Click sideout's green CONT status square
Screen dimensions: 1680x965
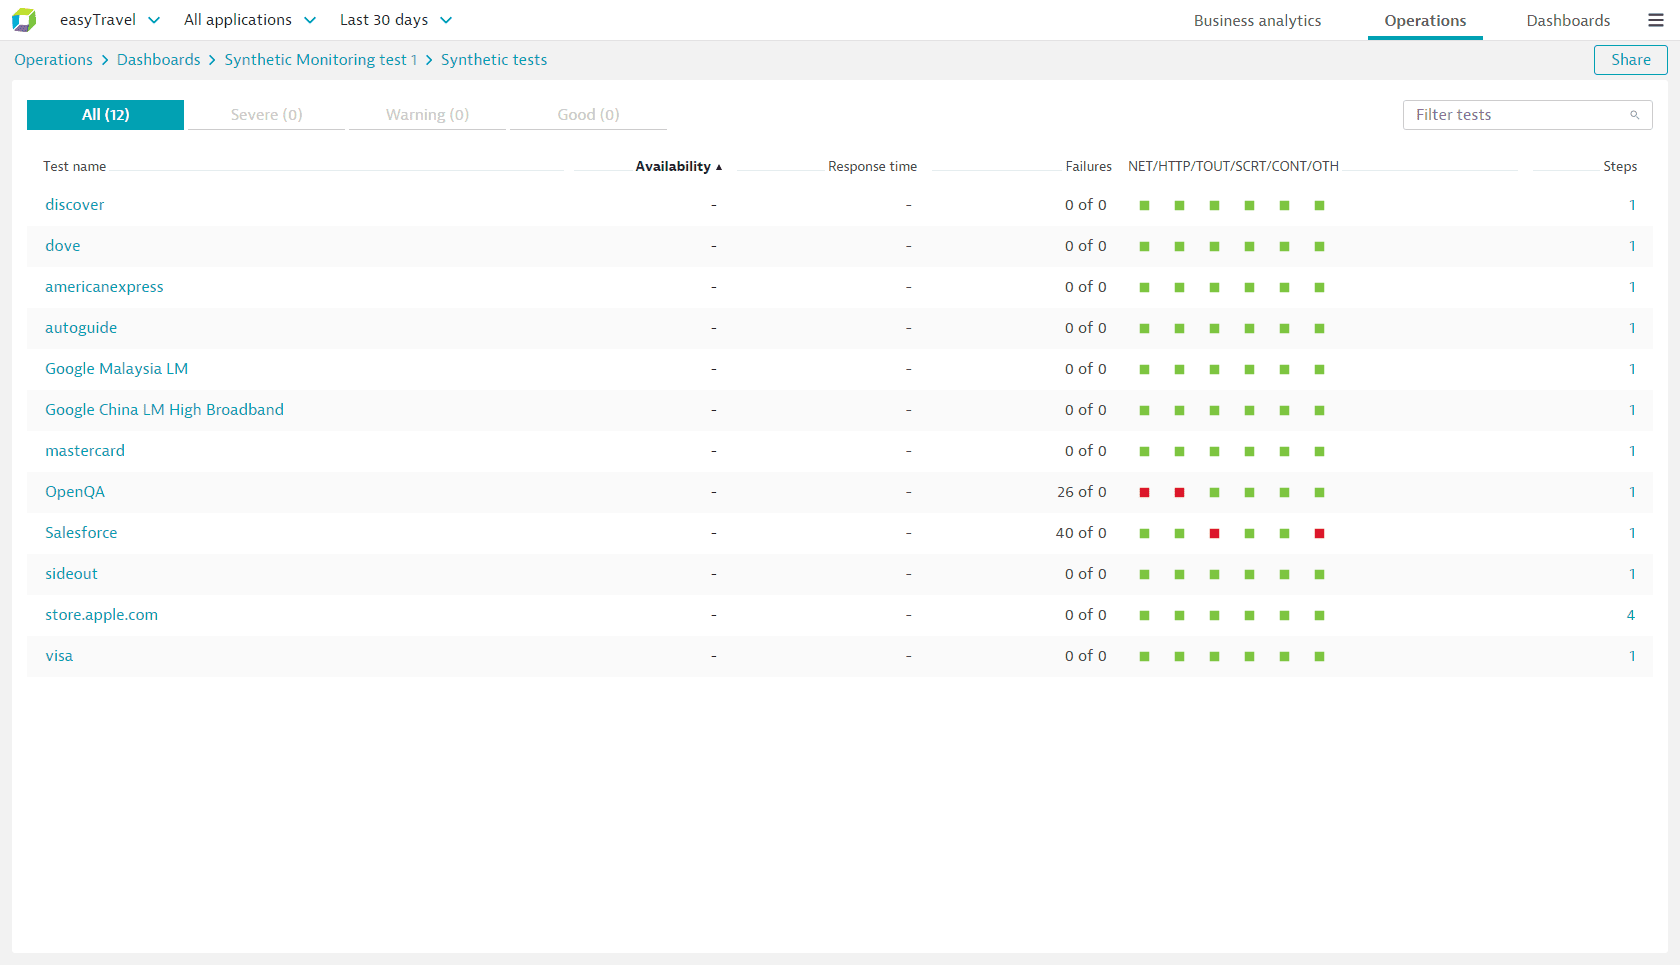click(x=1285, y=574)
